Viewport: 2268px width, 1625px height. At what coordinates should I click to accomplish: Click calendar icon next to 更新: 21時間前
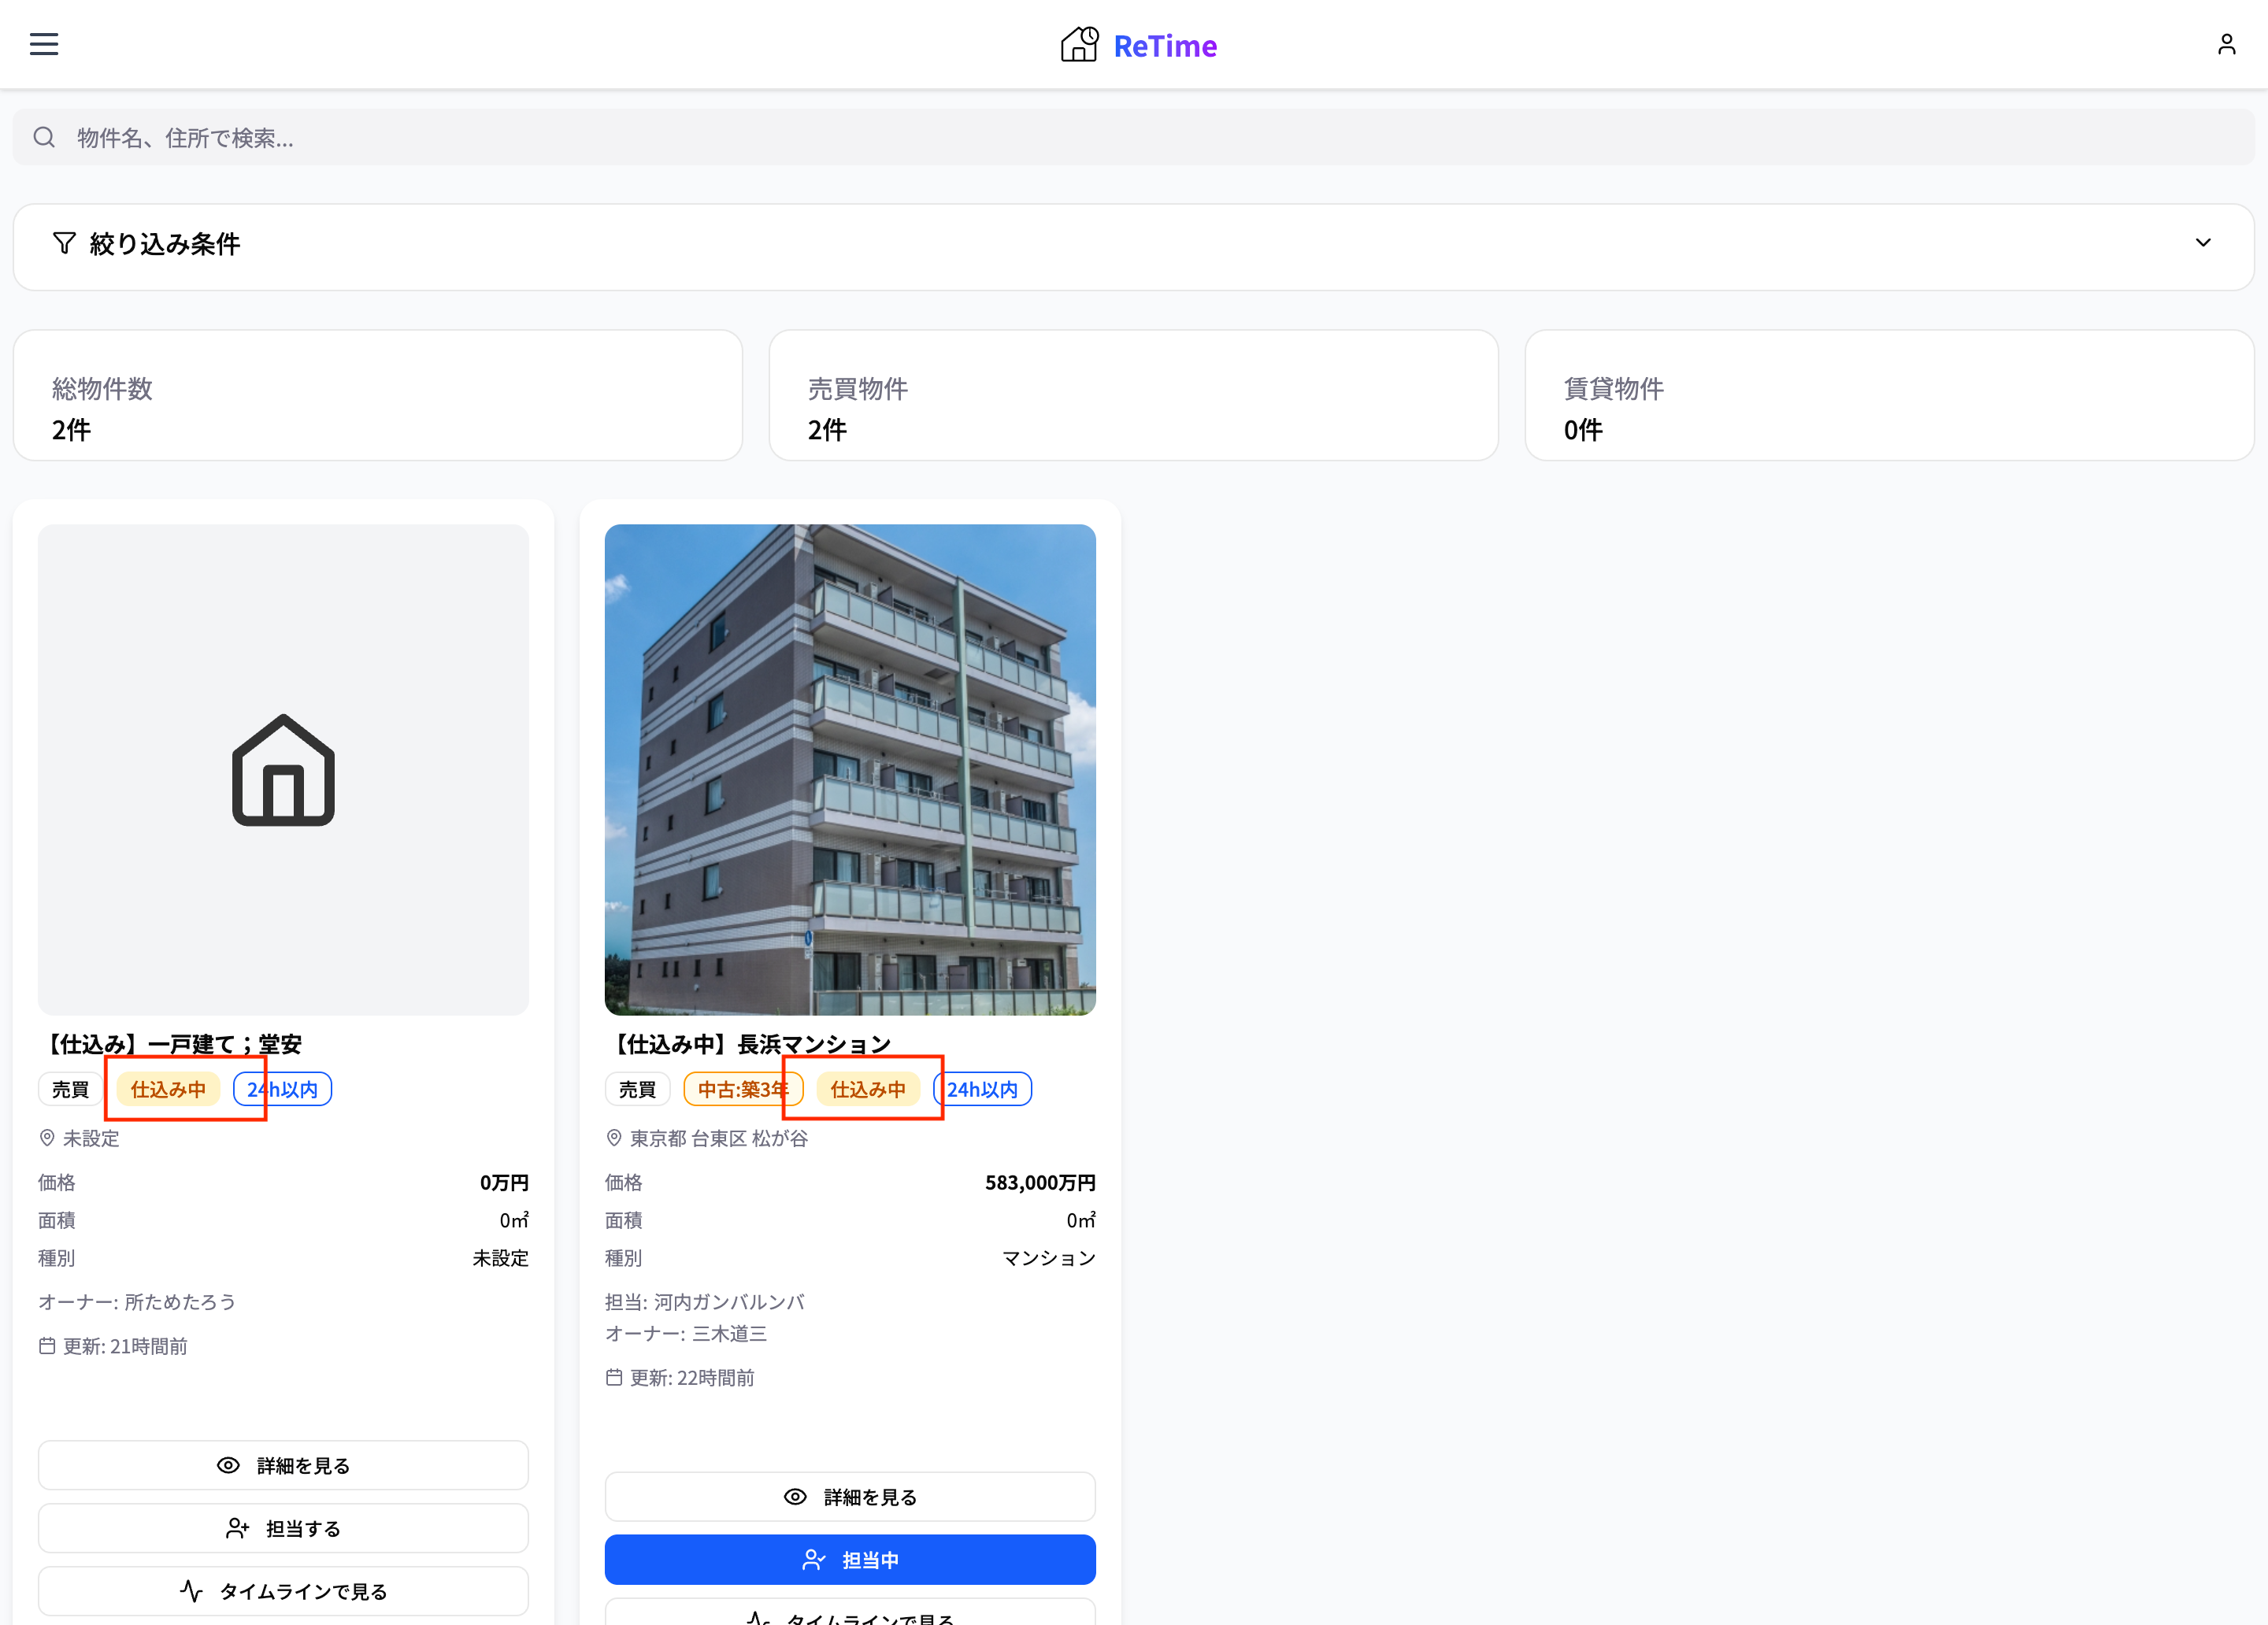[47, 1346]
